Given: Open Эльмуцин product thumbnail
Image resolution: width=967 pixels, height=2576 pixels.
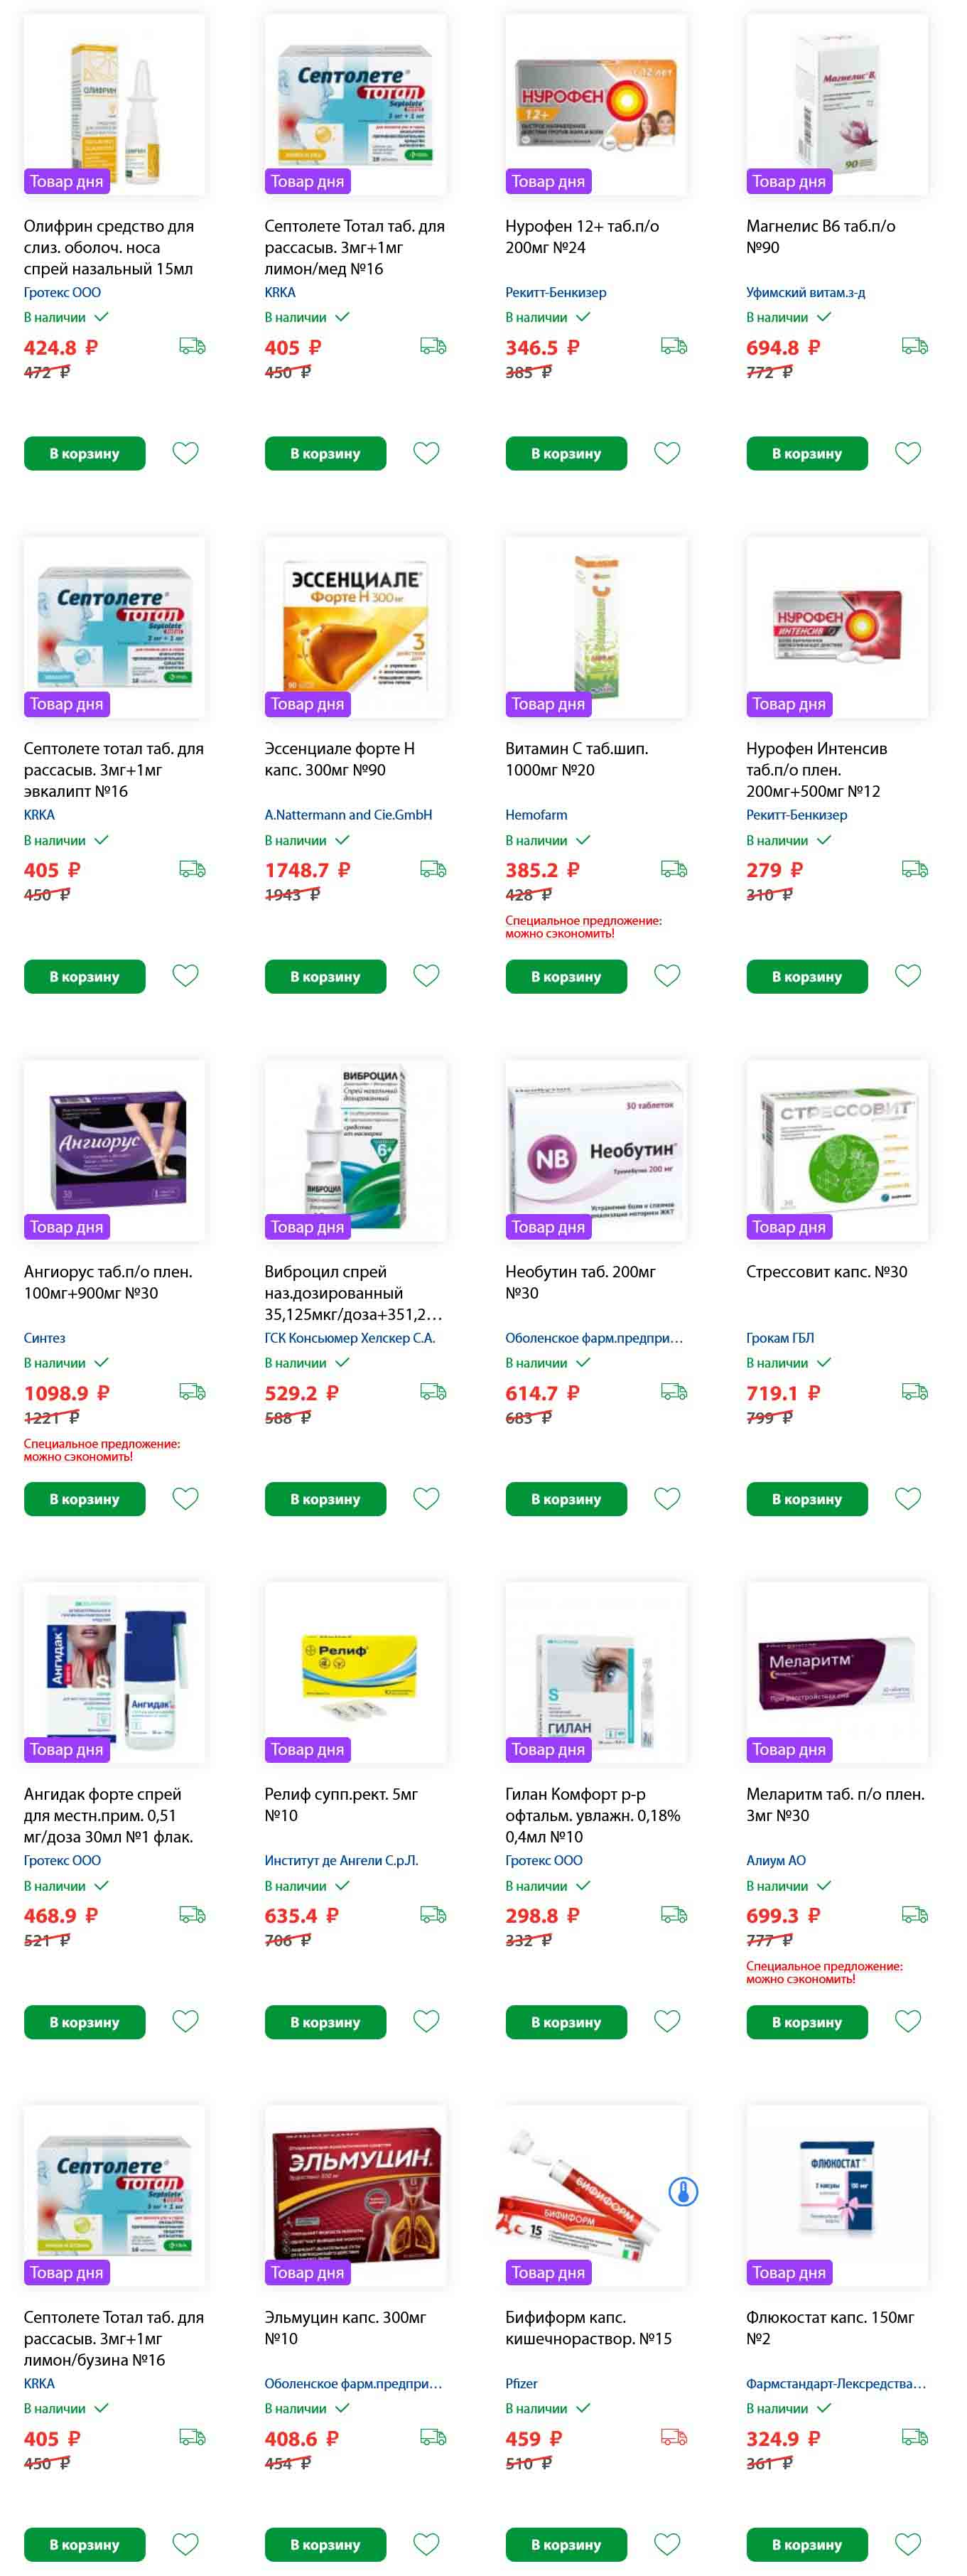Looking at the screenshot, I should pyautogui.click(x=355, y=2195).
